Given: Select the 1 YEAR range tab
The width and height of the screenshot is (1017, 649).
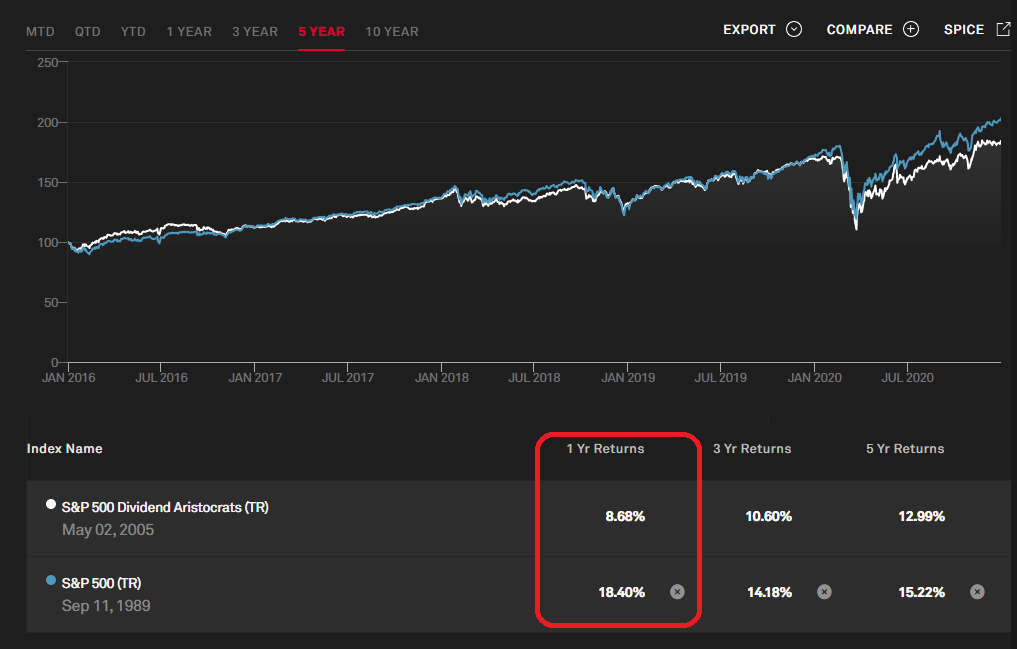Looking at the screenshot, I should pyautogui.click(x=189, y=32).
